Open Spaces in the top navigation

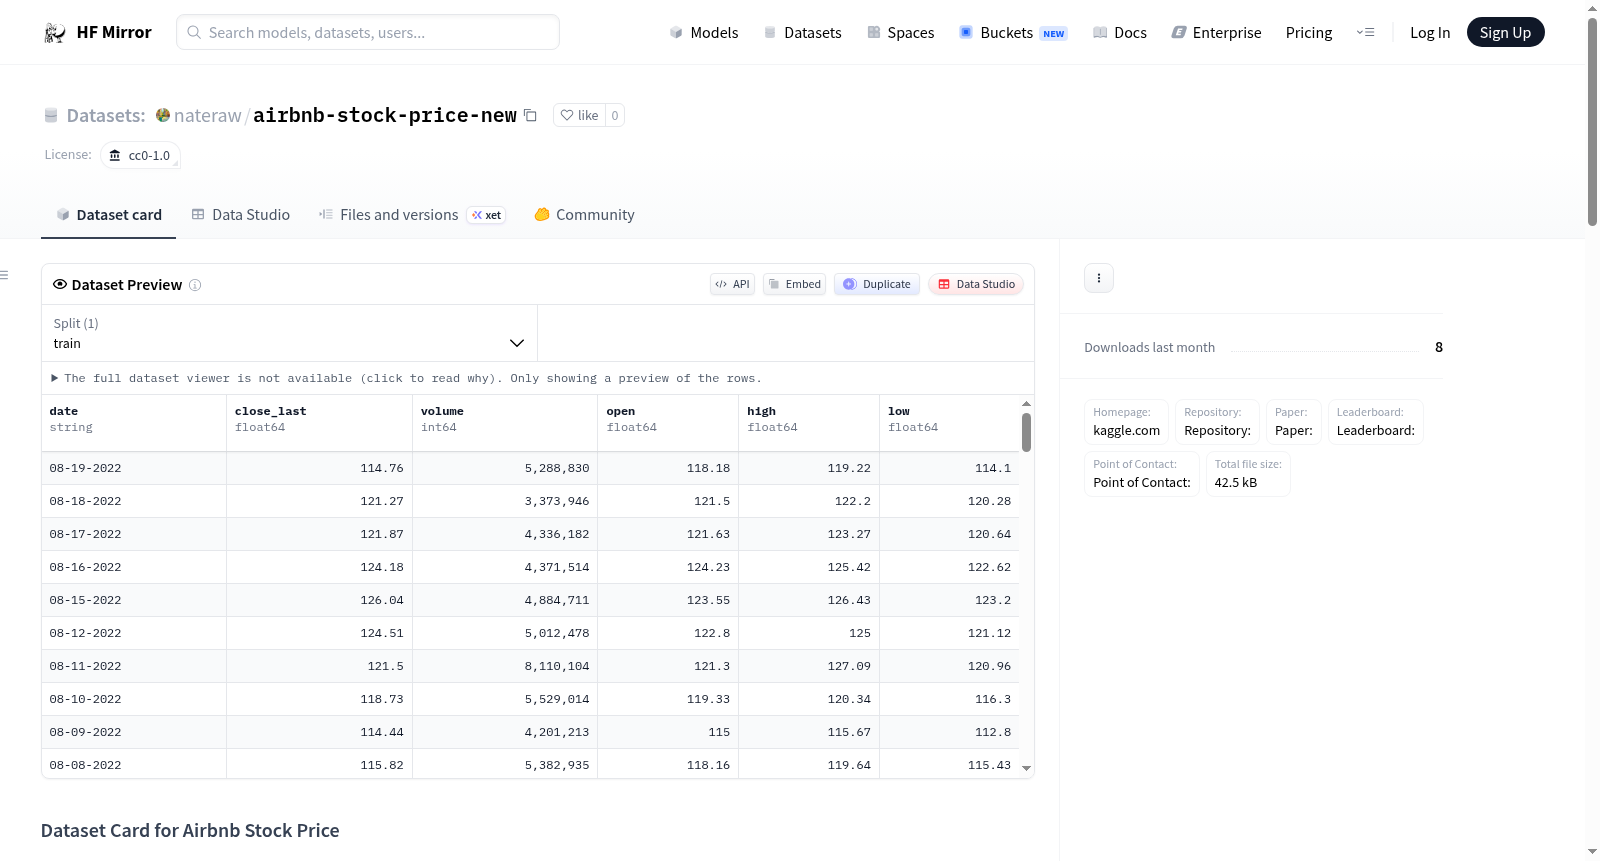pyautogui.click(x=900, y=33)
